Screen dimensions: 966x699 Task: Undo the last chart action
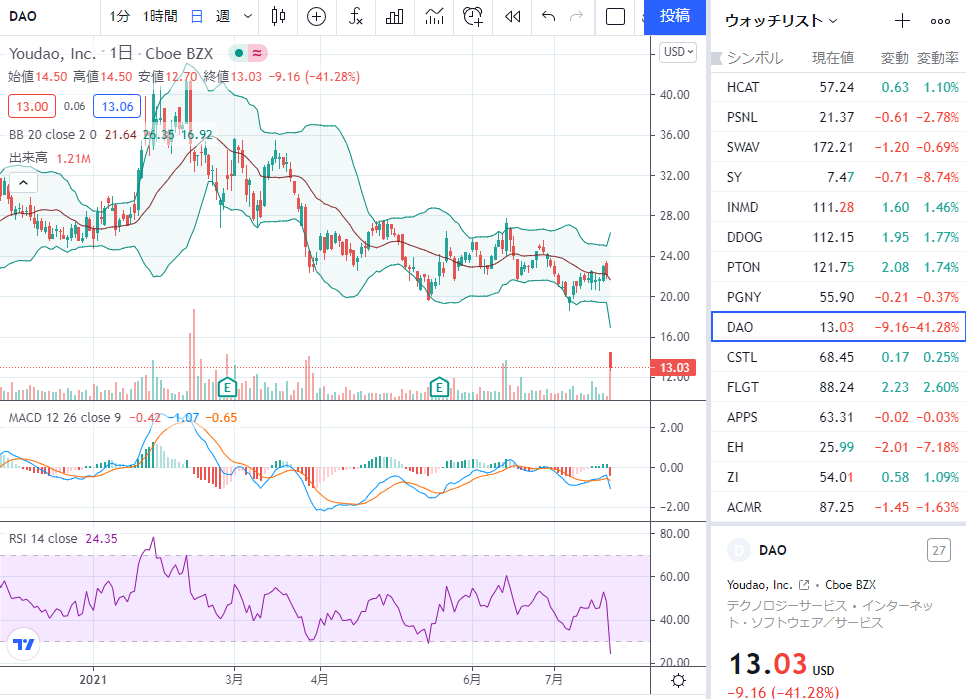coord(548,17)
